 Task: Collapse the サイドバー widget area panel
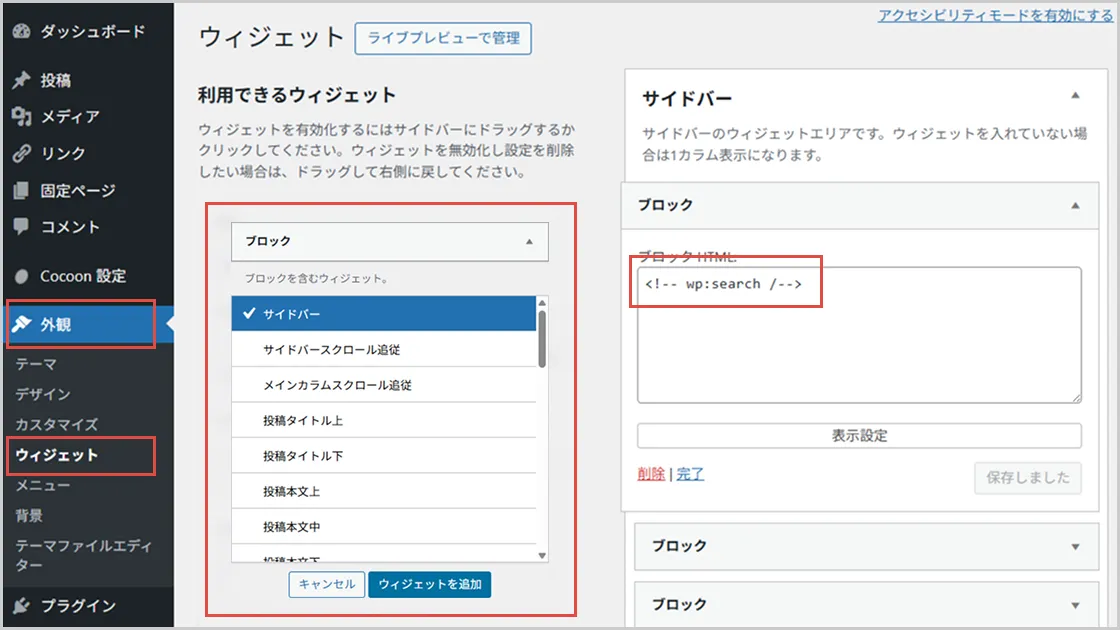[1075, 96]
